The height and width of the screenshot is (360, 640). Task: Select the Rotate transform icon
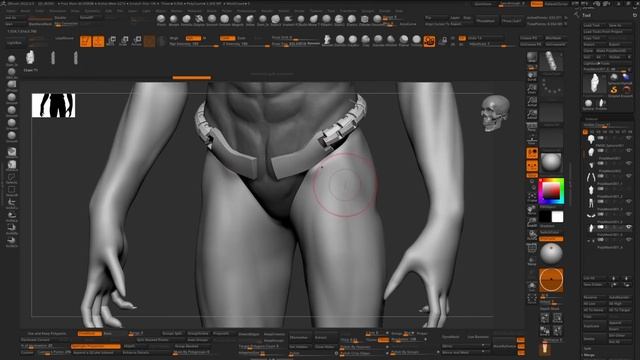137,41
